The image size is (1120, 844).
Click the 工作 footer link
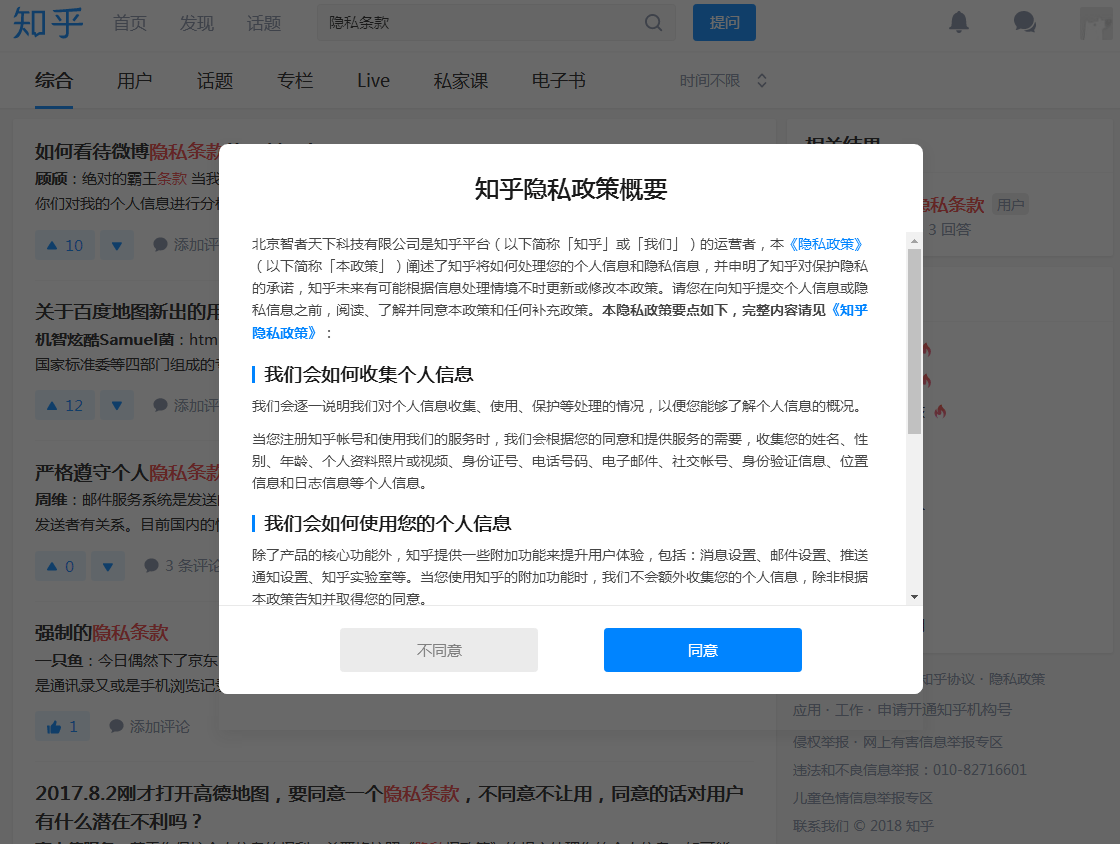(x=849, y=710)
